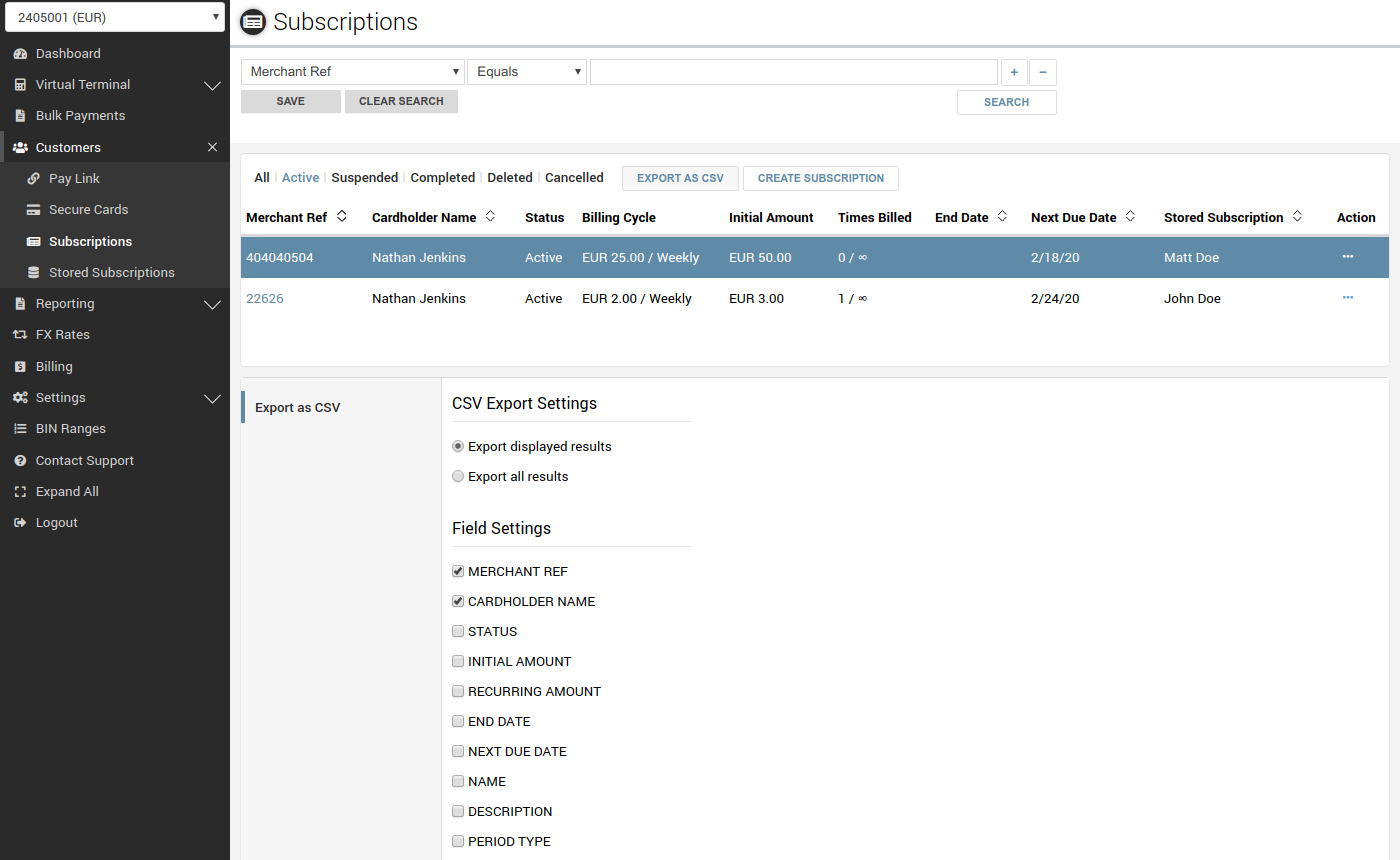Click the Billing dollar icon
The image size is (1400, 860).
pos(20,367)
